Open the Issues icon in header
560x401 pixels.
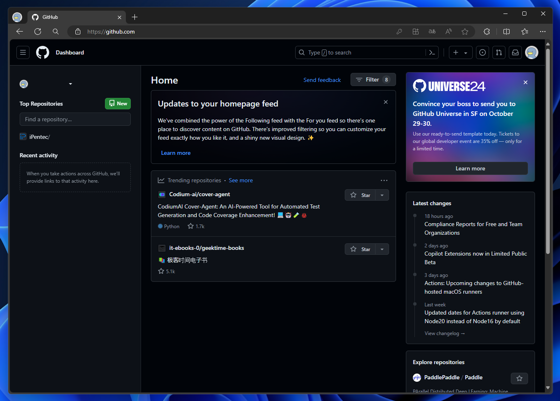[482, 52]
